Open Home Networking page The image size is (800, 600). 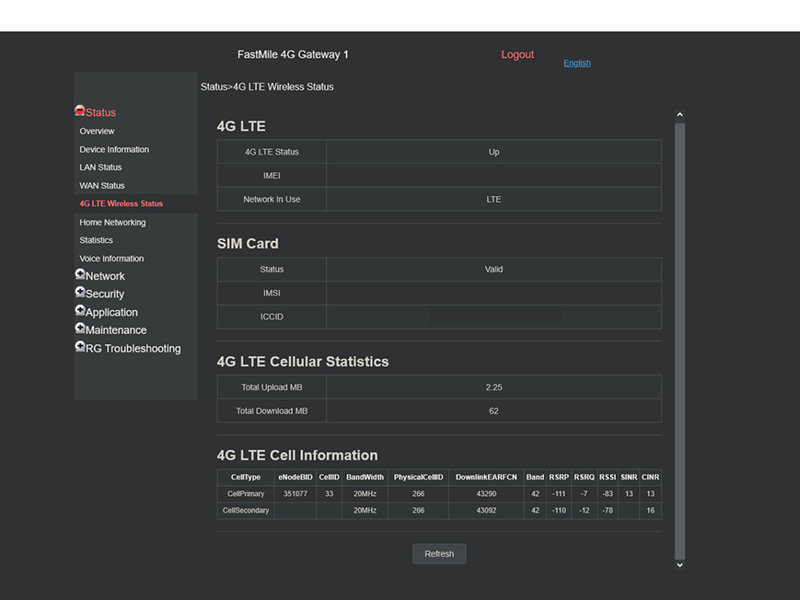112,223
